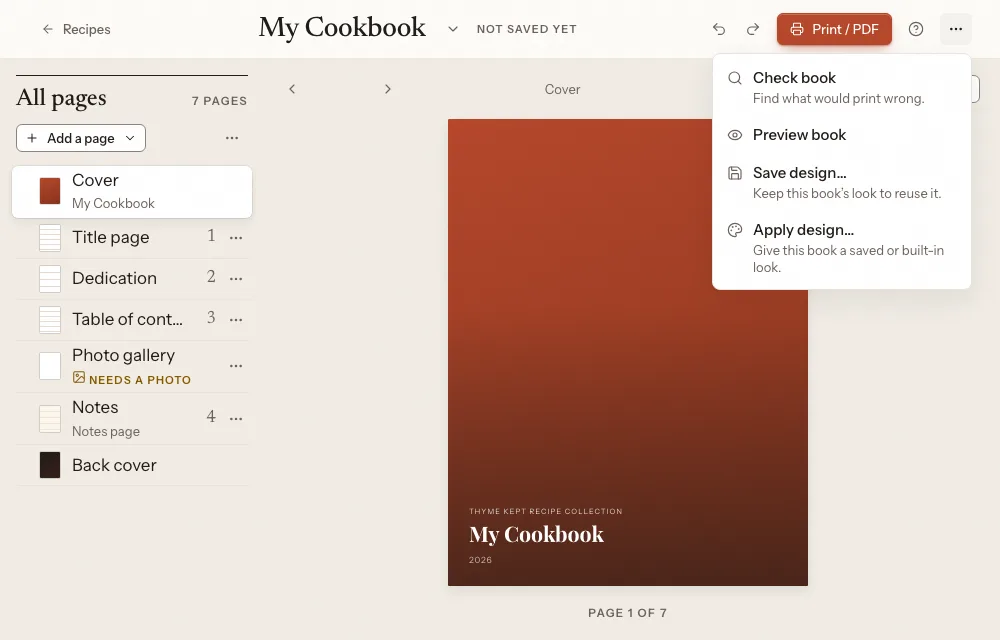This screenshot has width=1000, height=640.
Task: Select the Back cover page row
Action: point(132,465)
